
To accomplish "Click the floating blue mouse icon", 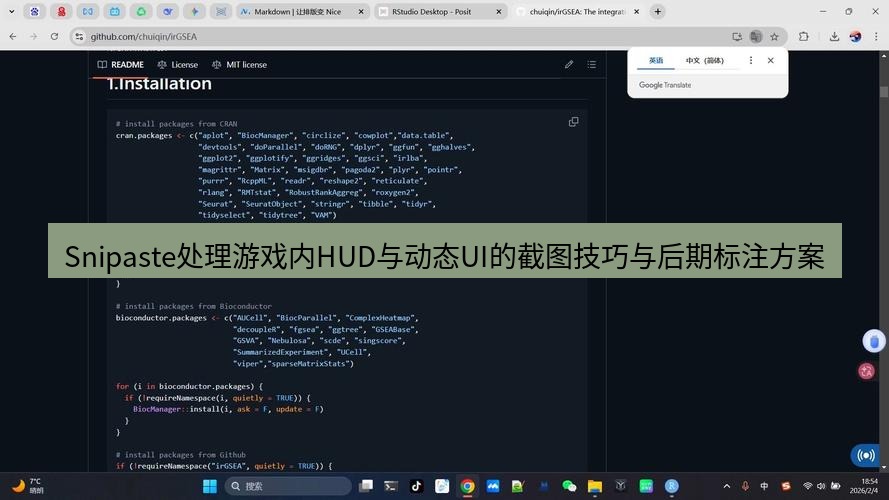I will pyautogui.click(x=874, y=341).
